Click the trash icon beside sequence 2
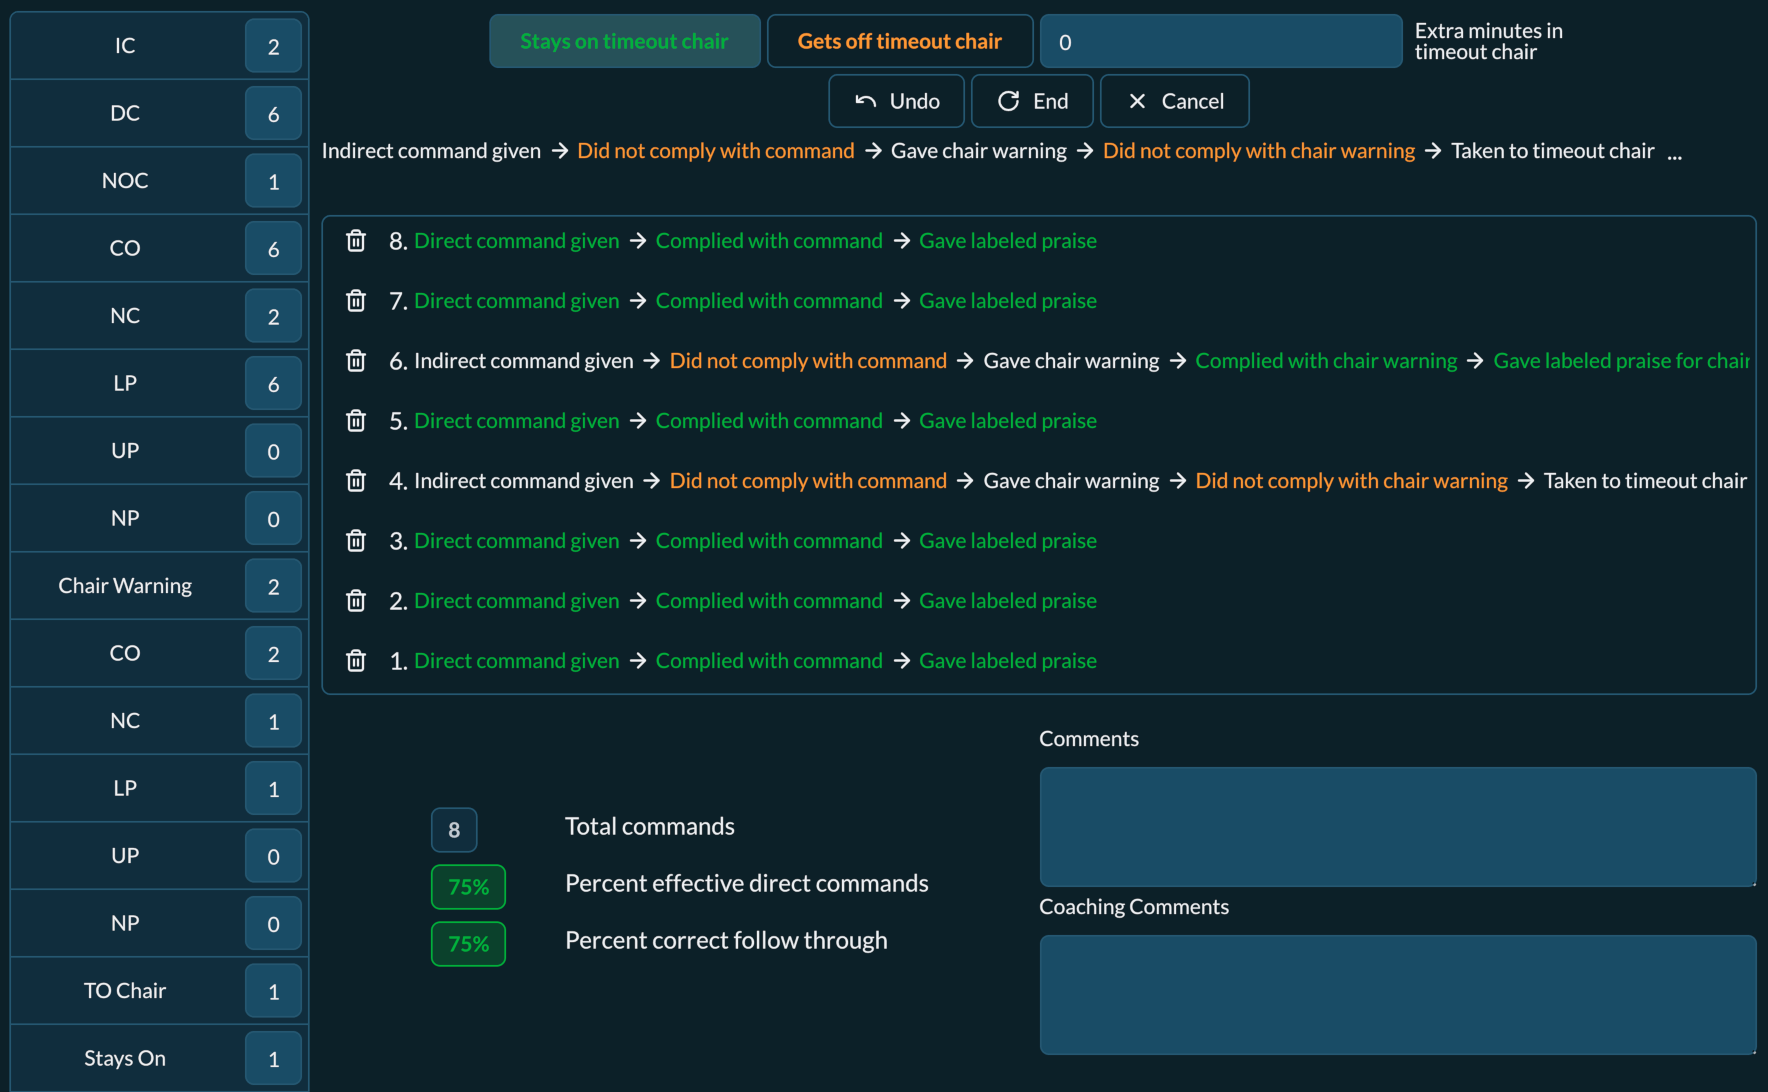 (x=356, y=601)
